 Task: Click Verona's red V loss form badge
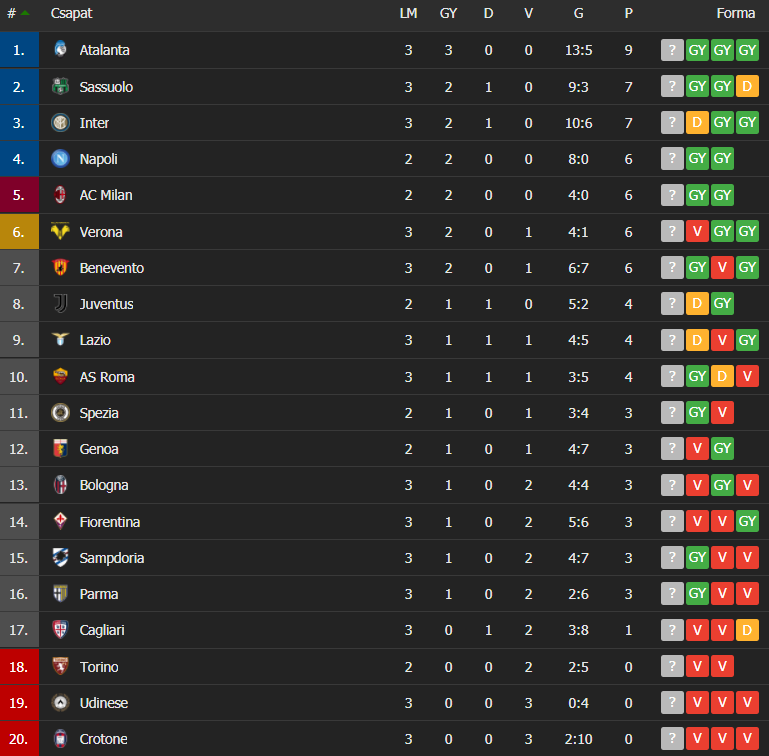pyautogui.click(x=697, y=231)
